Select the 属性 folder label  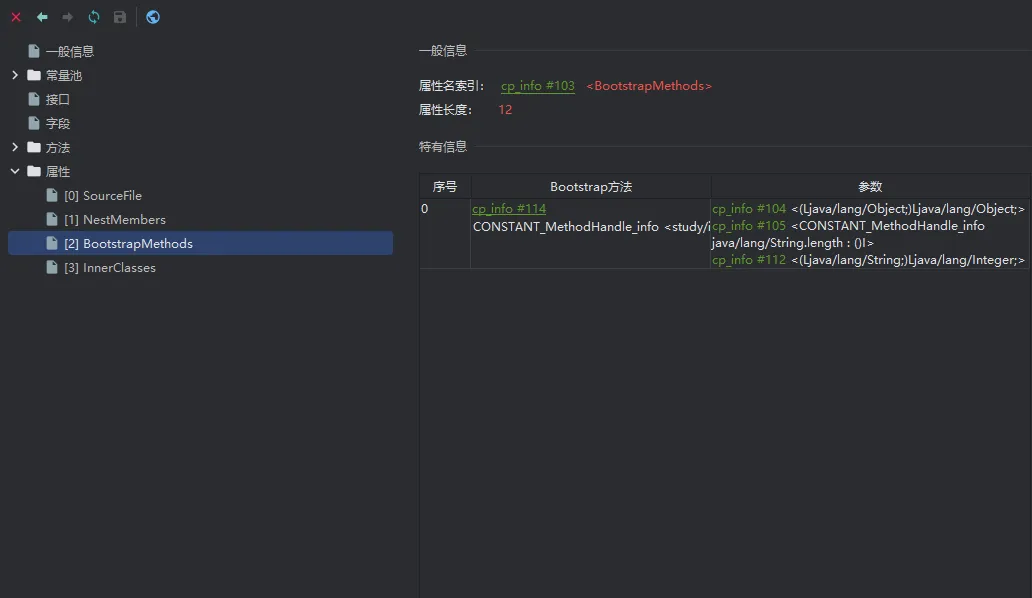[57, 172]
